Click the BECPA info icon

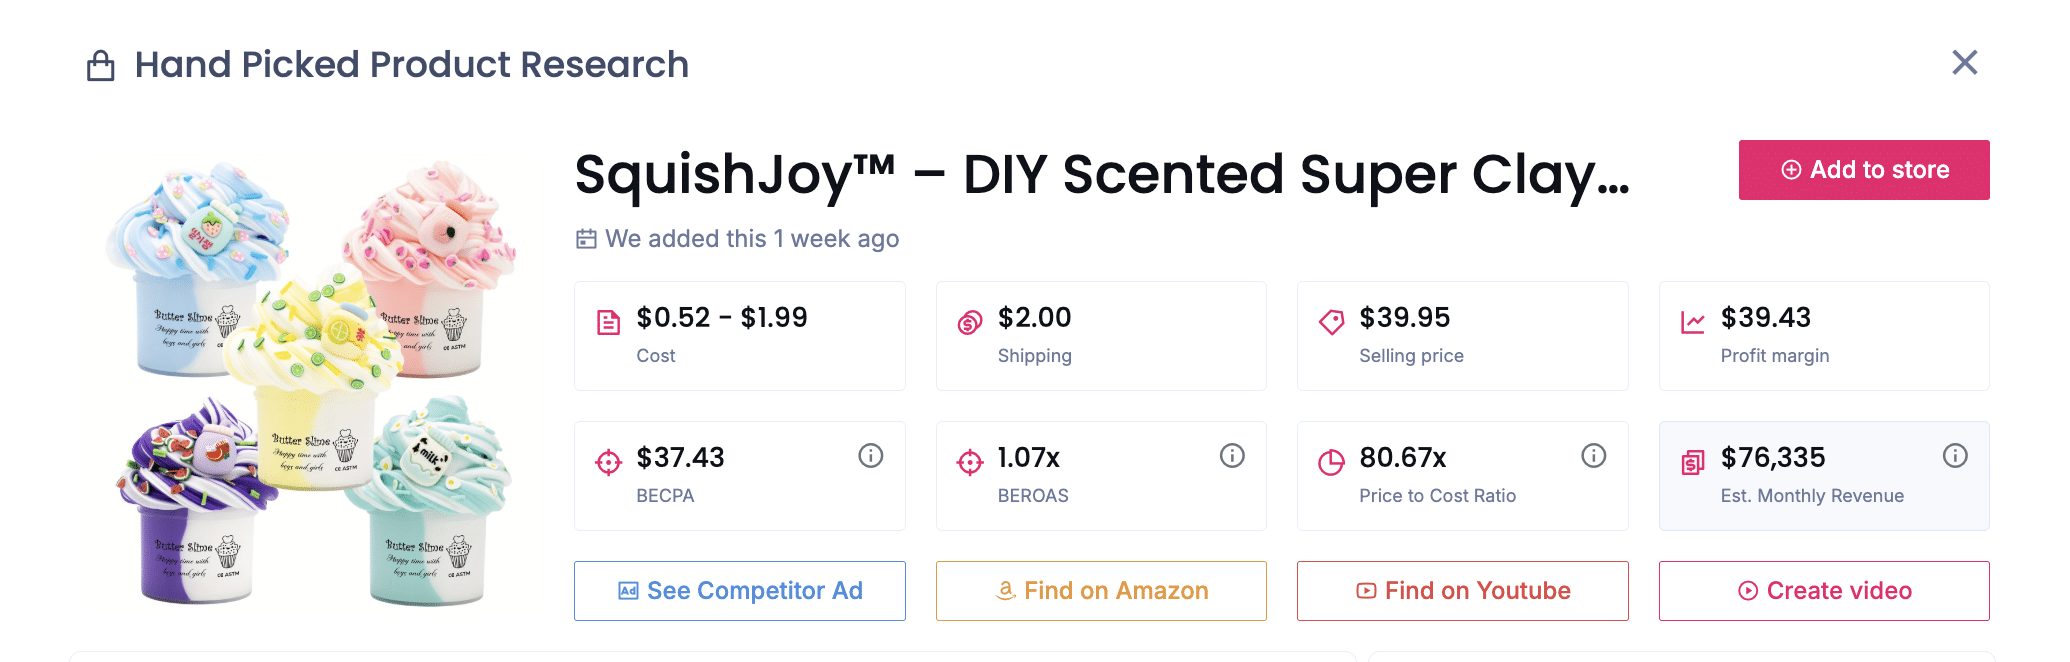[x=871, y=456]
